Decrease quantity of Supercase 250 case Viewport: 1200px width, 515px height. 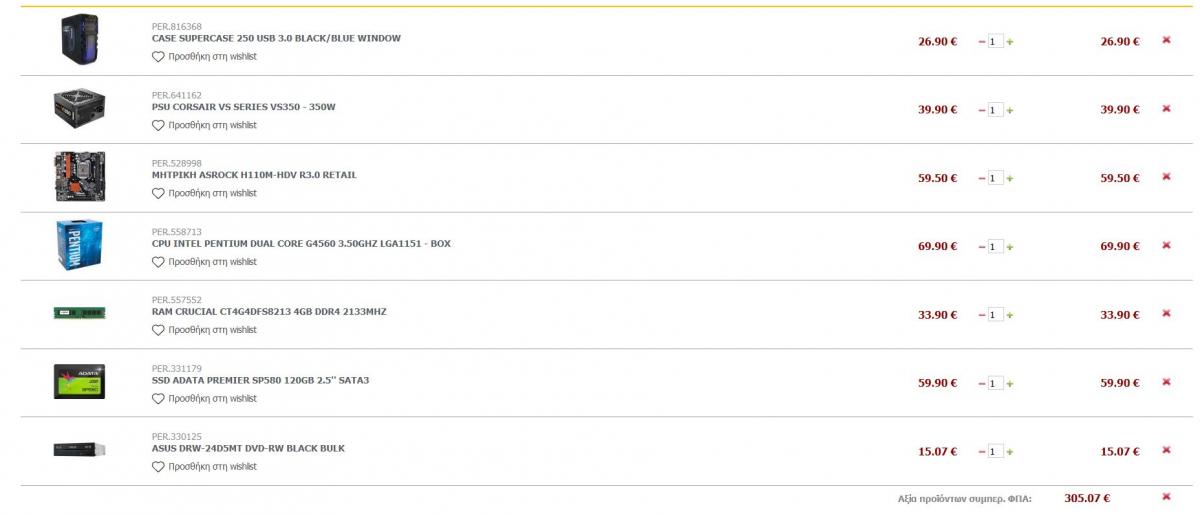(x=981, y=42)
